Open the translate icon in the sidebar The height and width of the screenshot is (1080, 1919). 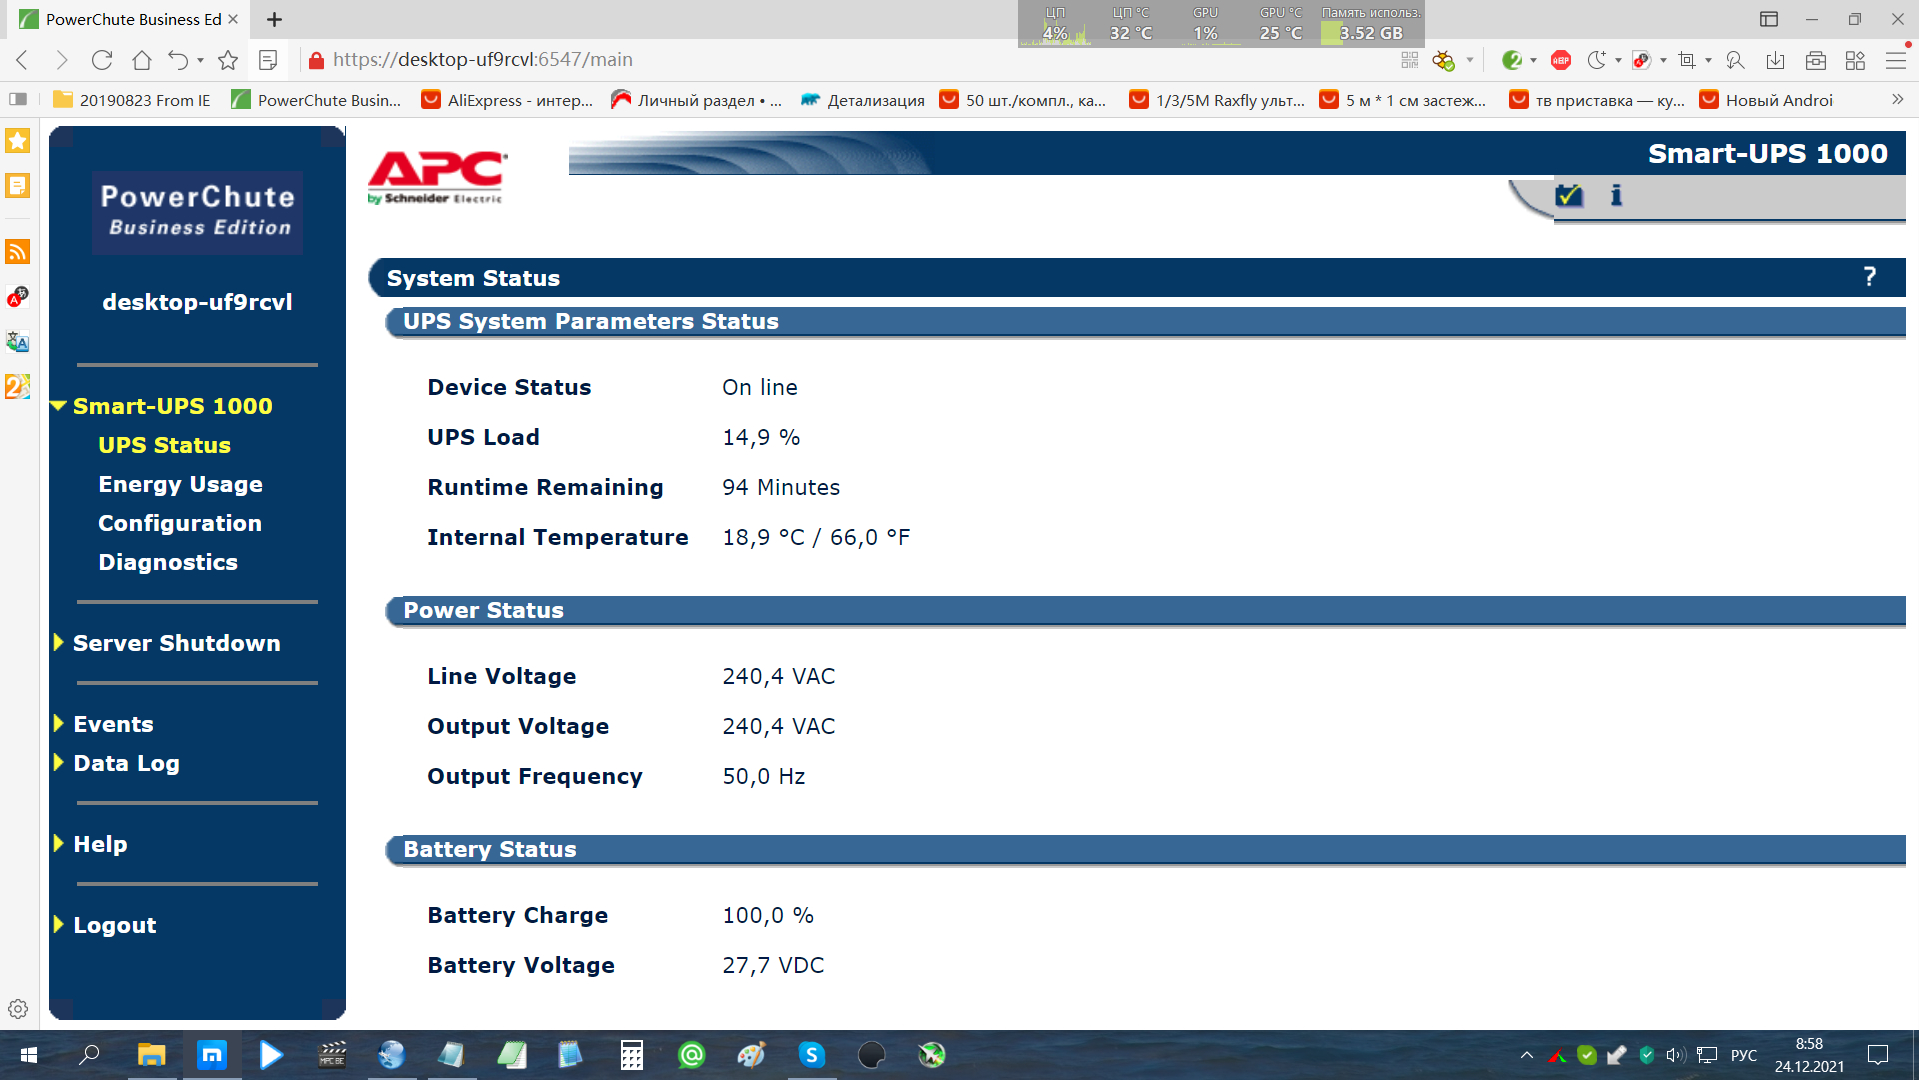[18, 341]
